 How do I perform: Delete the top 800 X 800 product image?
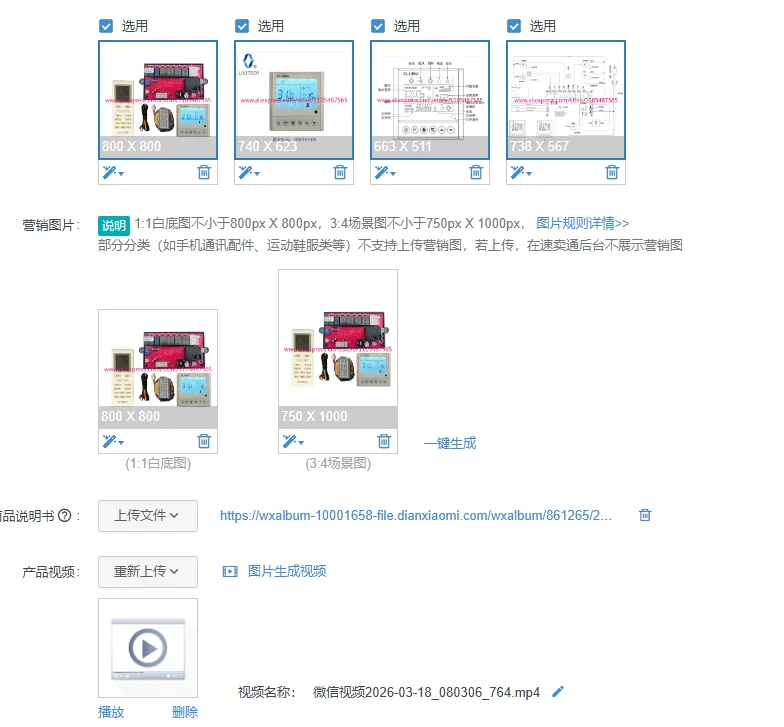[204, 172]
